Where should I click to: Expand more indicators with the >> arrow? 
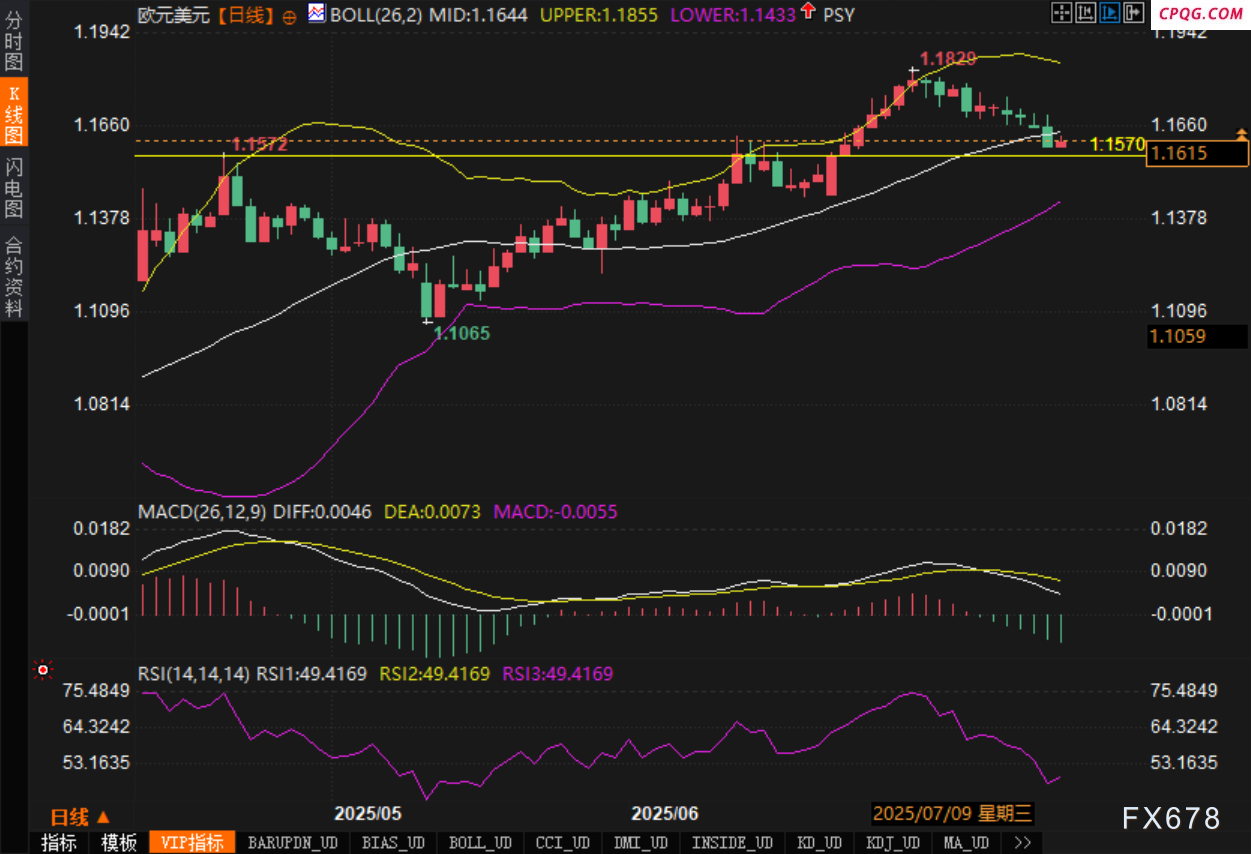1022,842
